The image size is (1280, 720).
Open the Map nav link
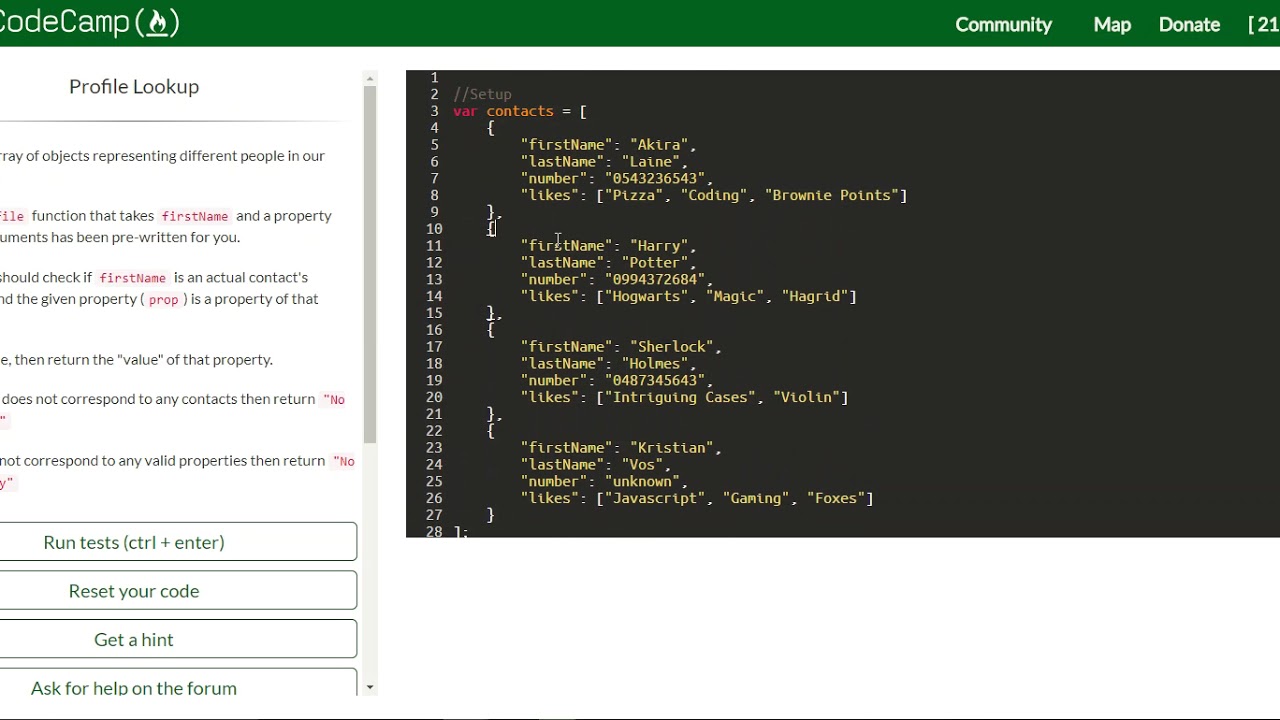click(x=1112, y=25)
